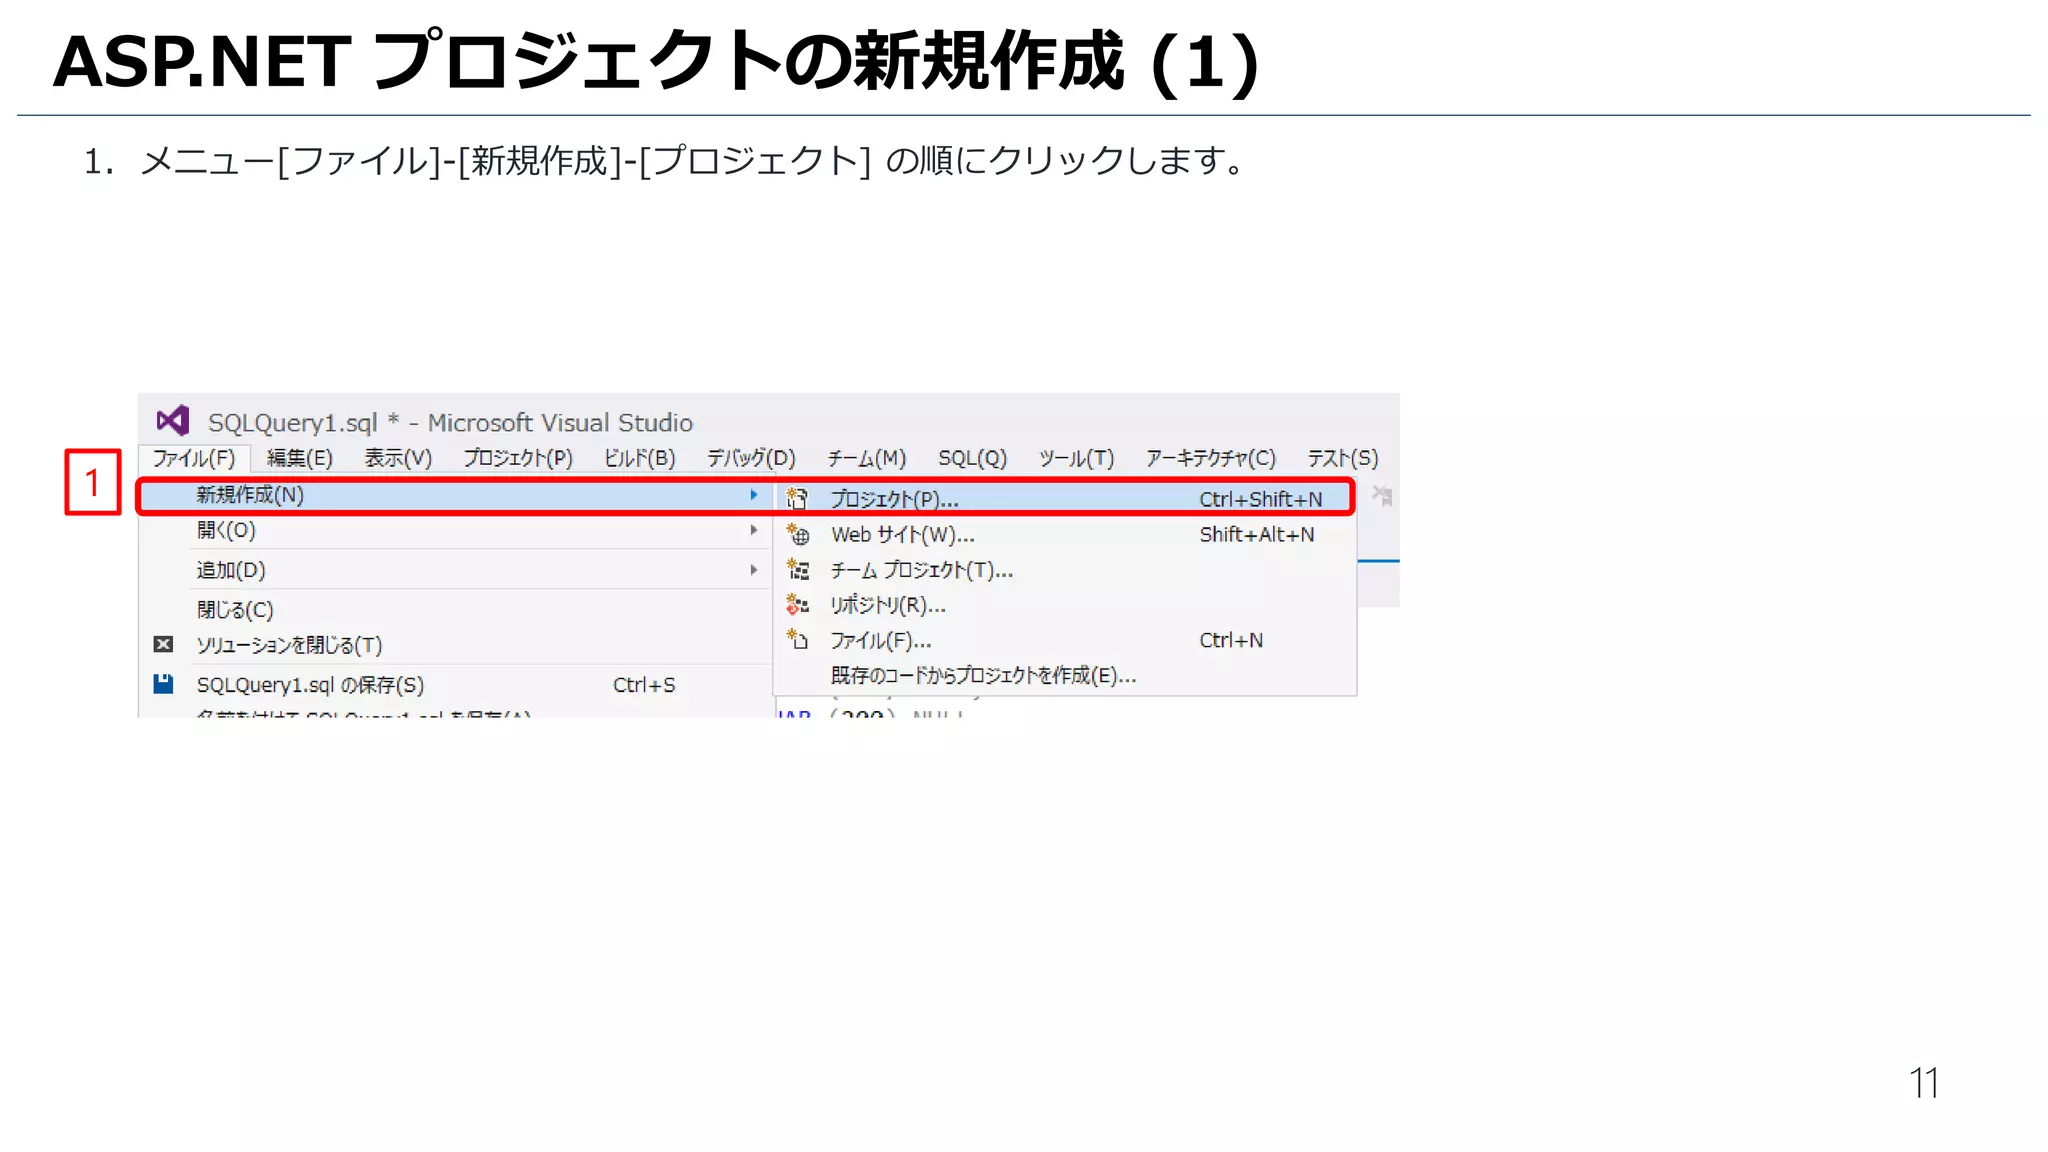2048x1152 pixels.
Task: Open the デバッグ(D) menu
Action: click(751, 458)
